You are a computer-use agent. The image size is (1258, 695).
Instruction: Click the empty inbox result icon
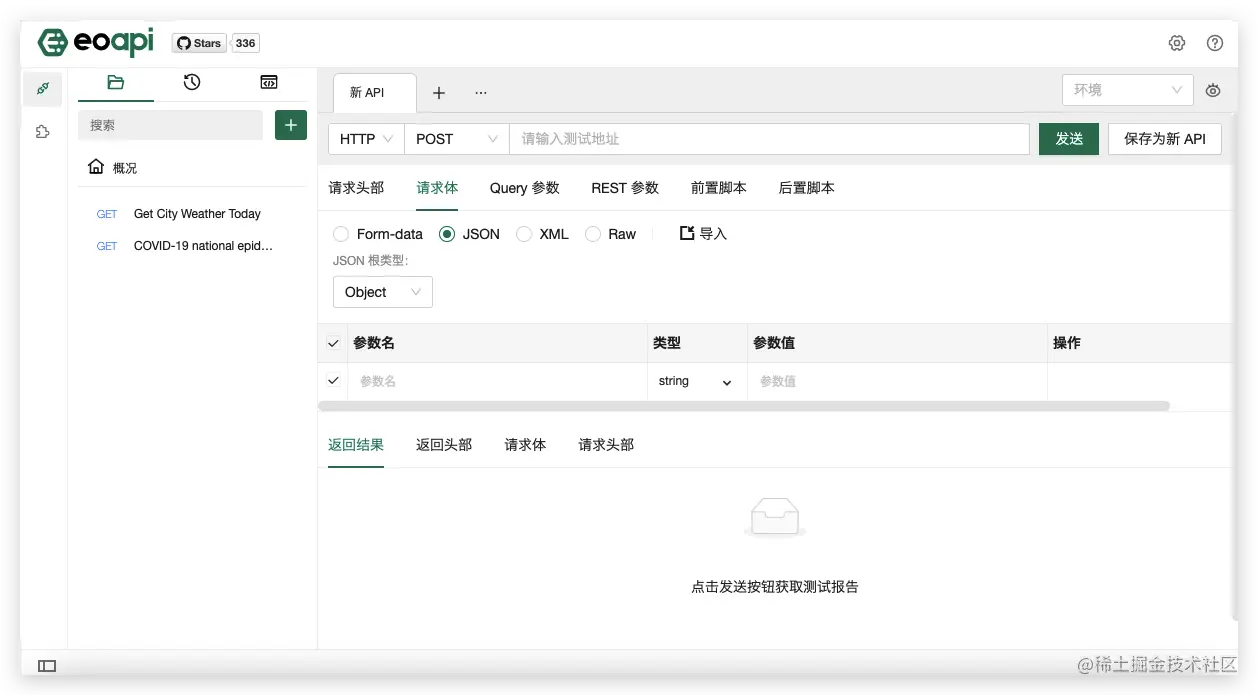coord(775,518)
